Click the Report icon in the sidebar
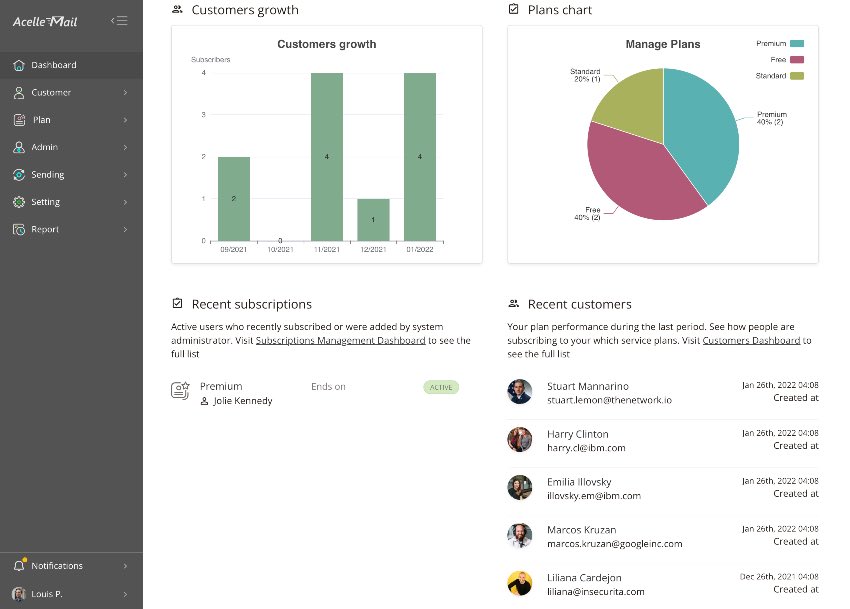Screen dimensions: 850x609 18,229
